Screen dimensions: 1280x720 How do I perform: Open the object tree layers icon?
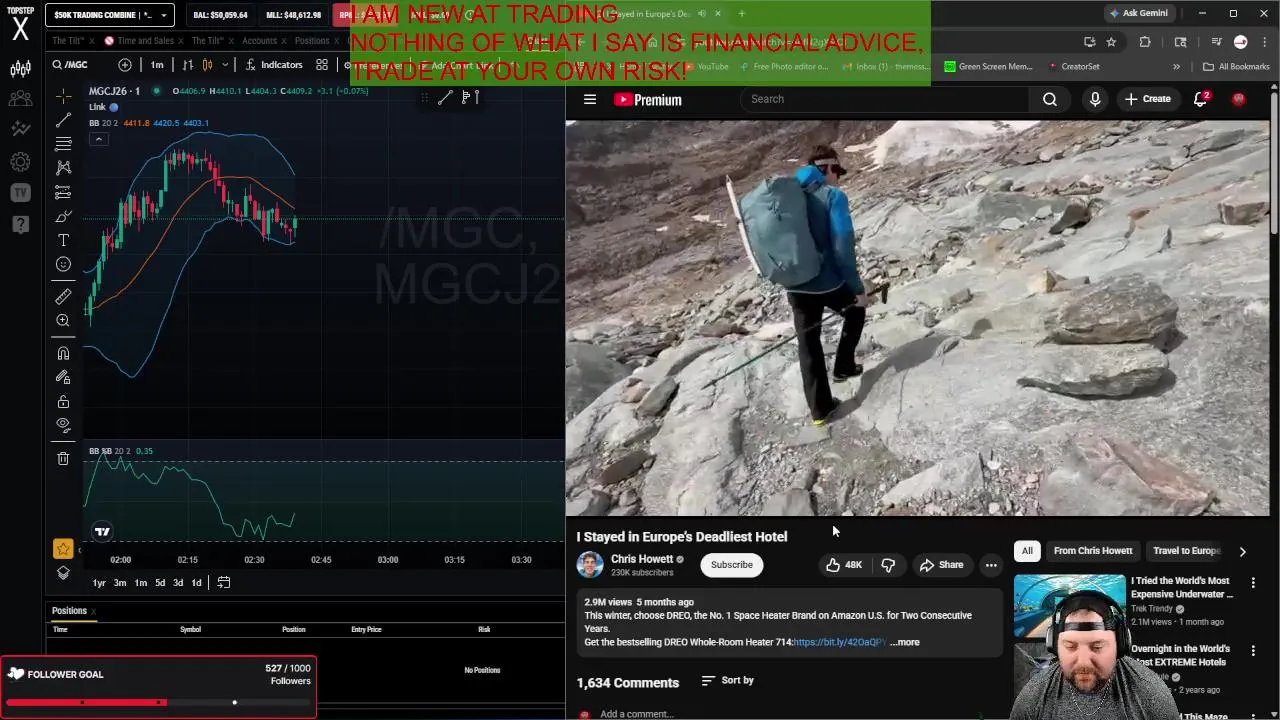tap(63, 573)
